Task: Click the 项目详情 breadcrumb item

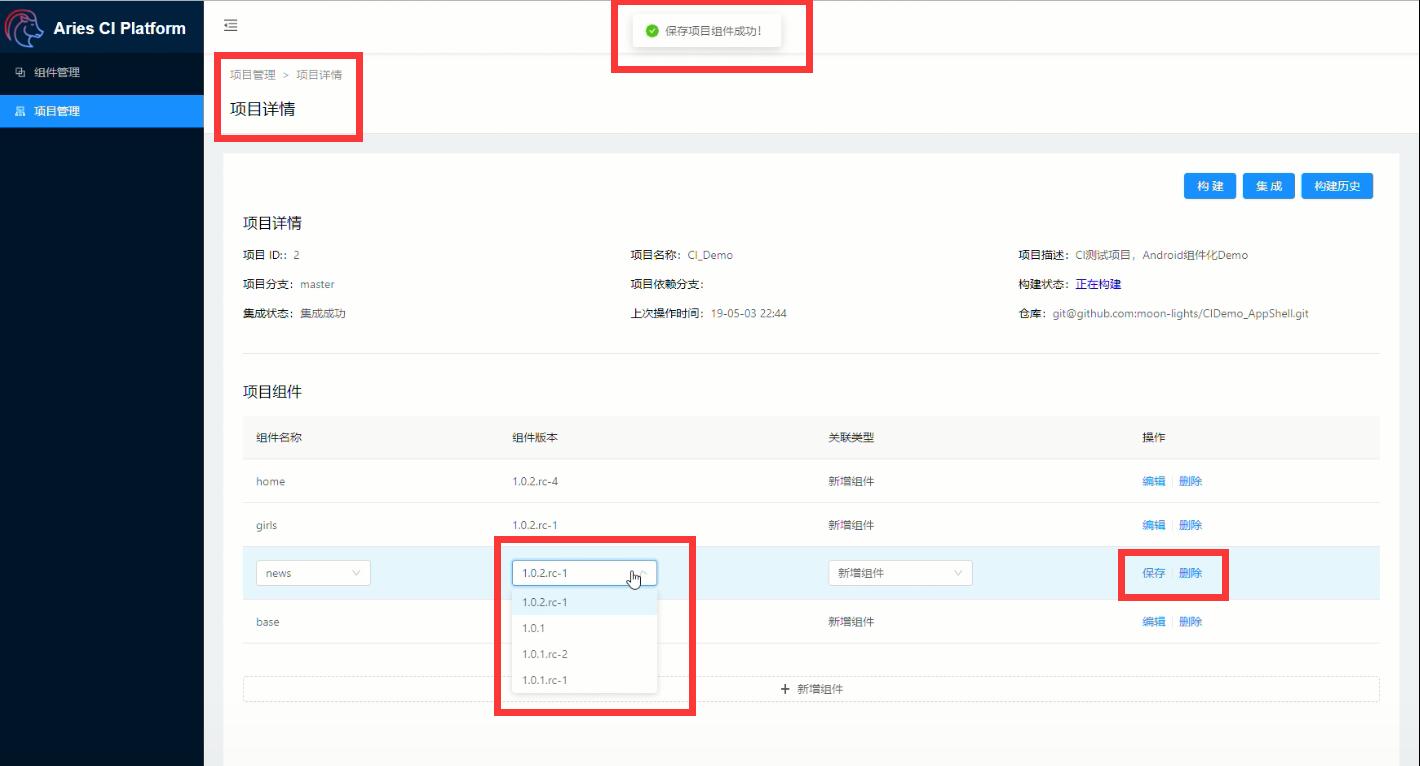Action: (x=319, y=75)
